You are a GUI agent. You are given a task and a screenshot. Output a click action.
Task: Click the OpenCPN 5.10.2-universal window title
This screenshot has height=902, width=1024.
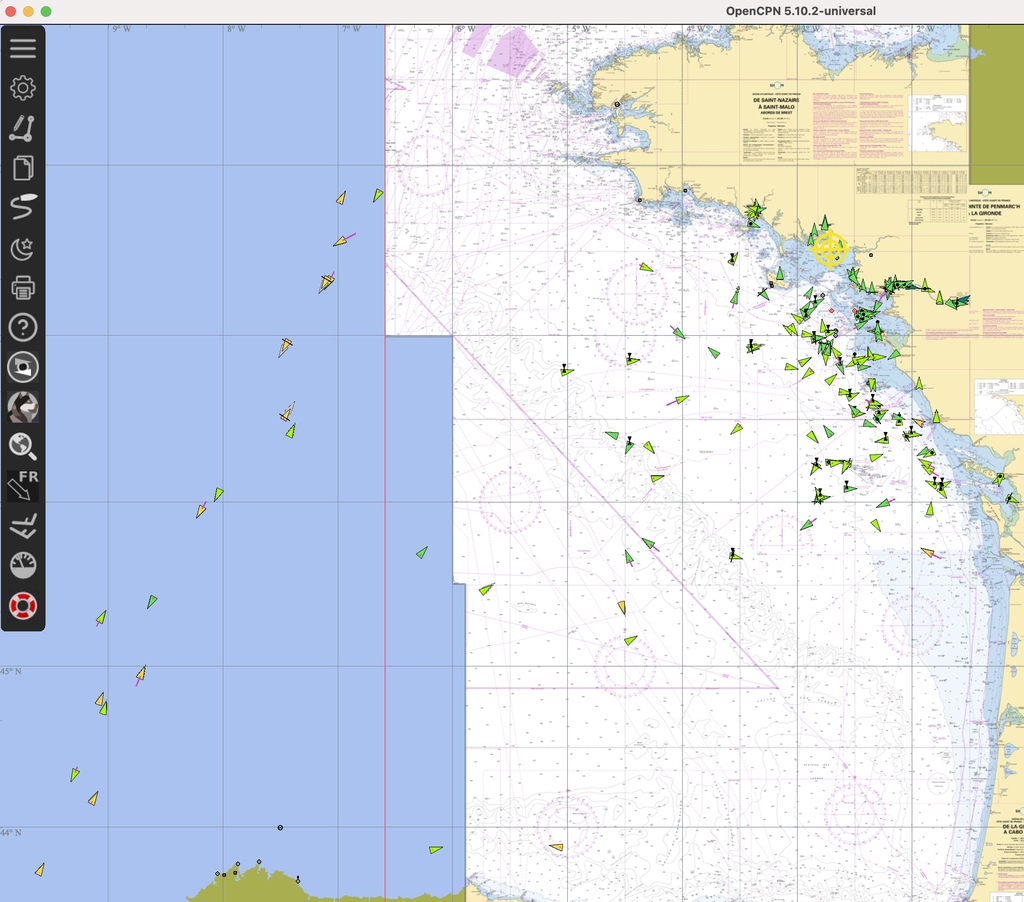801,11
